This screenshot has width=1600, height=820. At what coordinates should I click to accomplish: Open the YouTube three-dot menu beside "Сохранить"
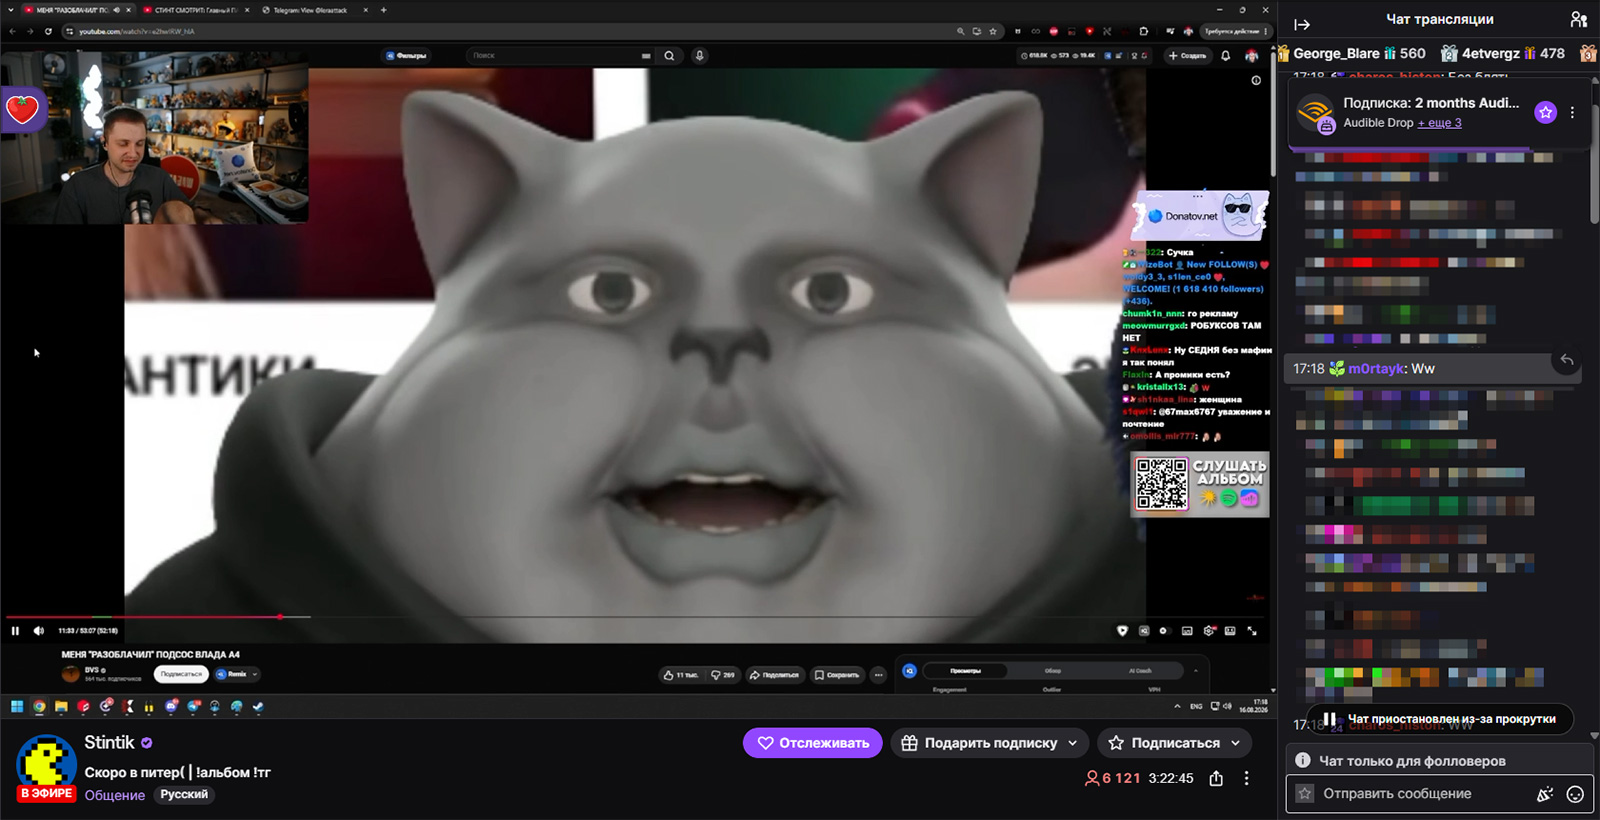[879, 675]
